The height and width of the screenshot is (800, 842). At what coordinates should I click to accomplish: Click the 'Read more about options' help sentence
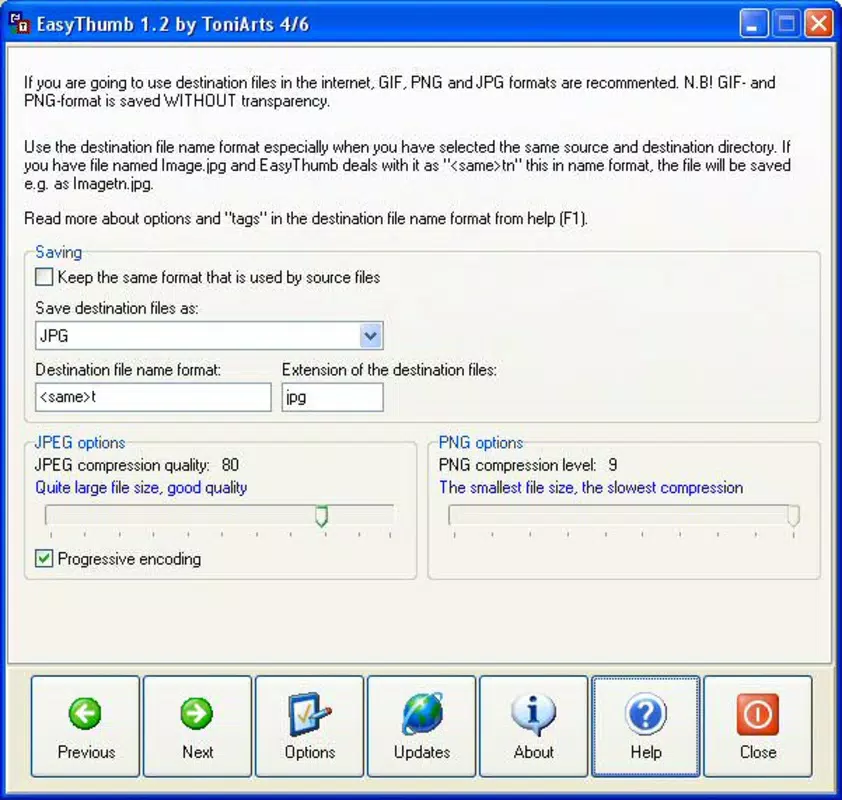point(306,219)
